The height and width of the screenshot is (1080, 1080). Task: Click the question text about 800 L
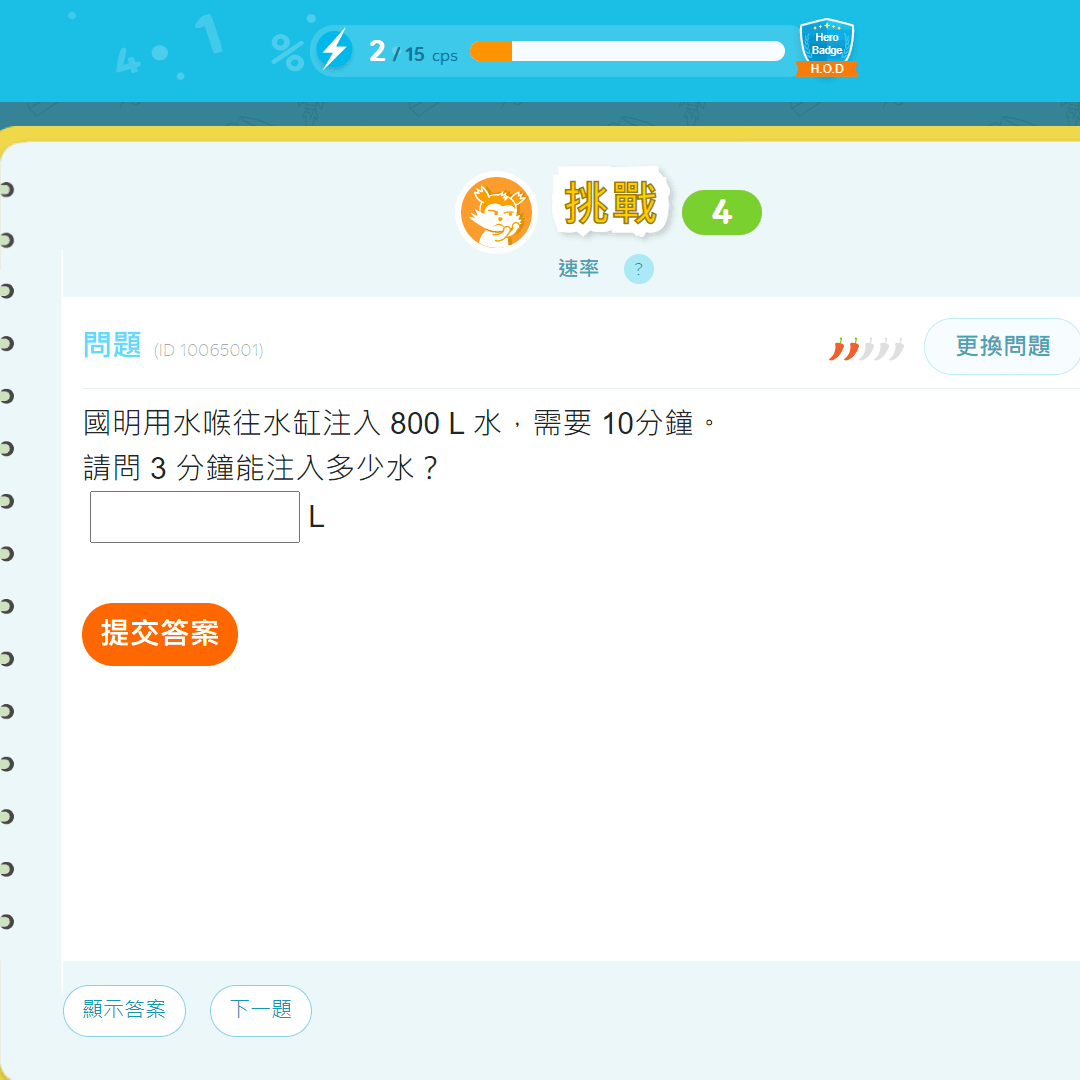(400, 424)
